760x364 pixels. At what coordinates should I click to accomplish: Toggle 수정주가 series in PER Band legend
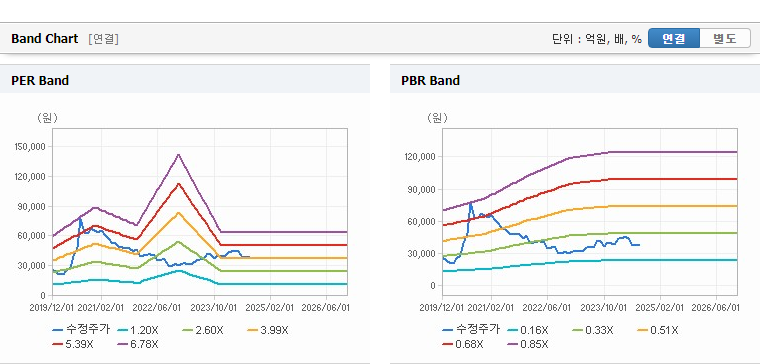click(x=81, y=330)
